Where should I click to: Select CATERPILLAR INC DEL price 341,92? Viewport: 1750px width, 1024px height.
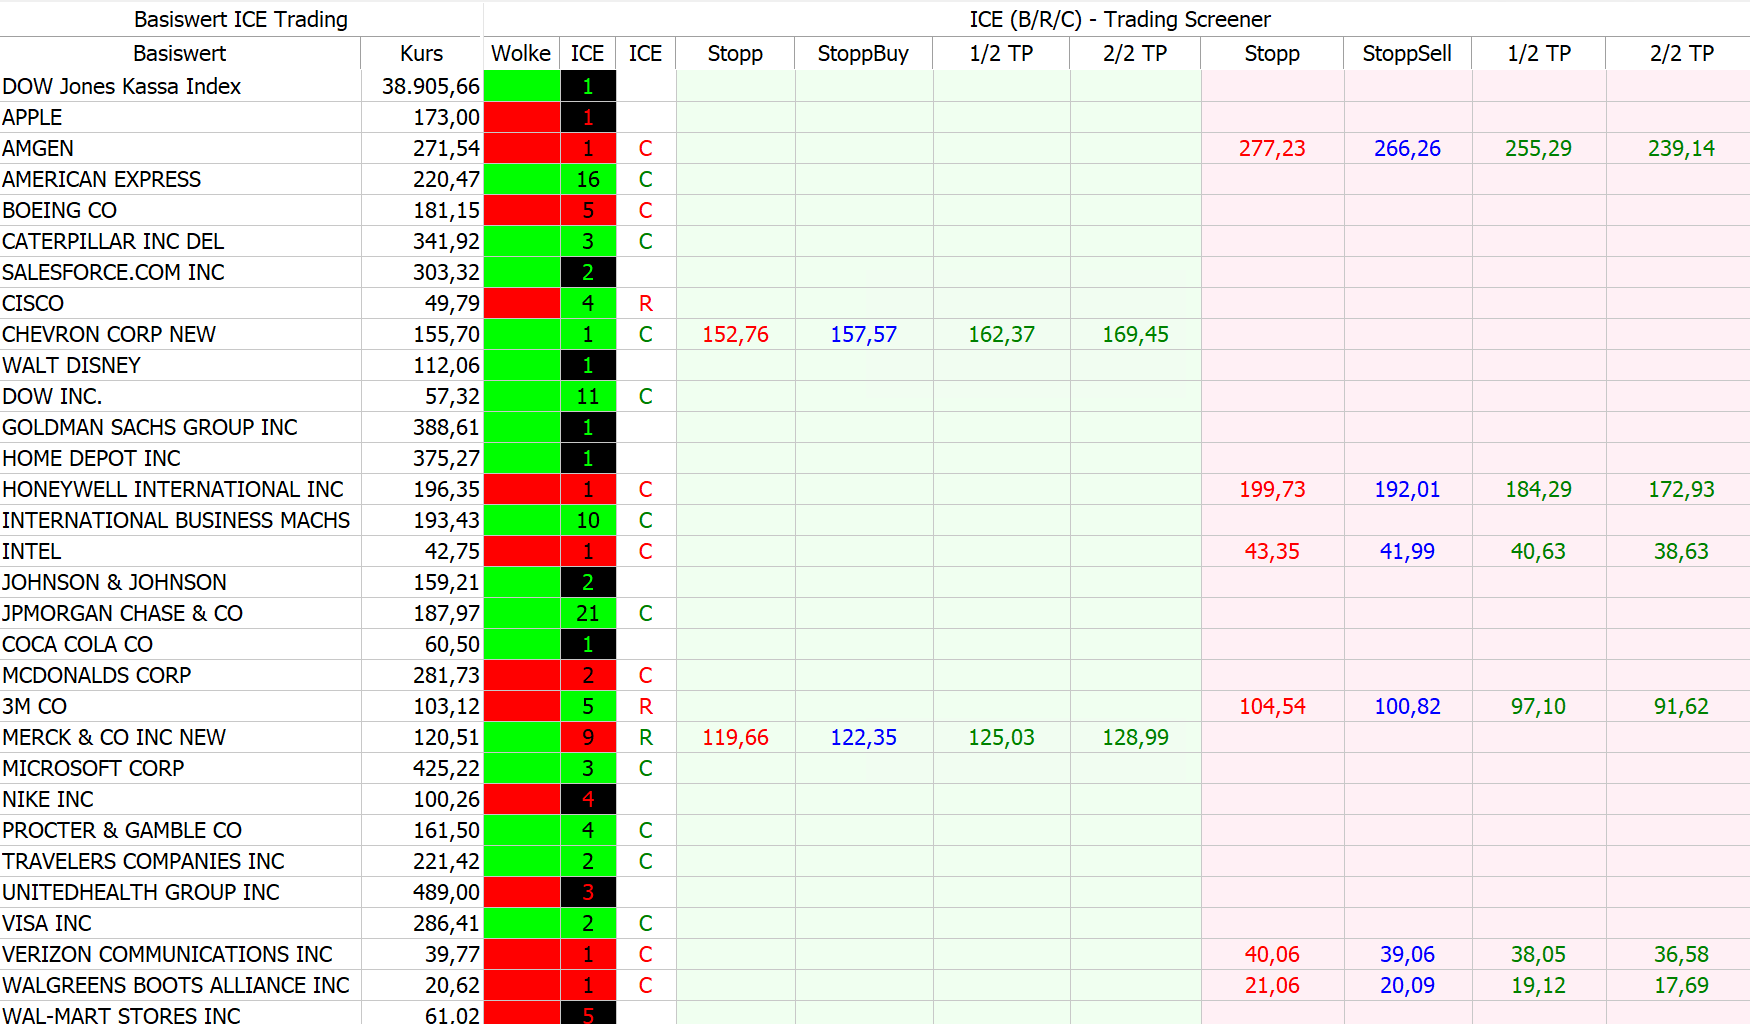[x=446, y=241]
